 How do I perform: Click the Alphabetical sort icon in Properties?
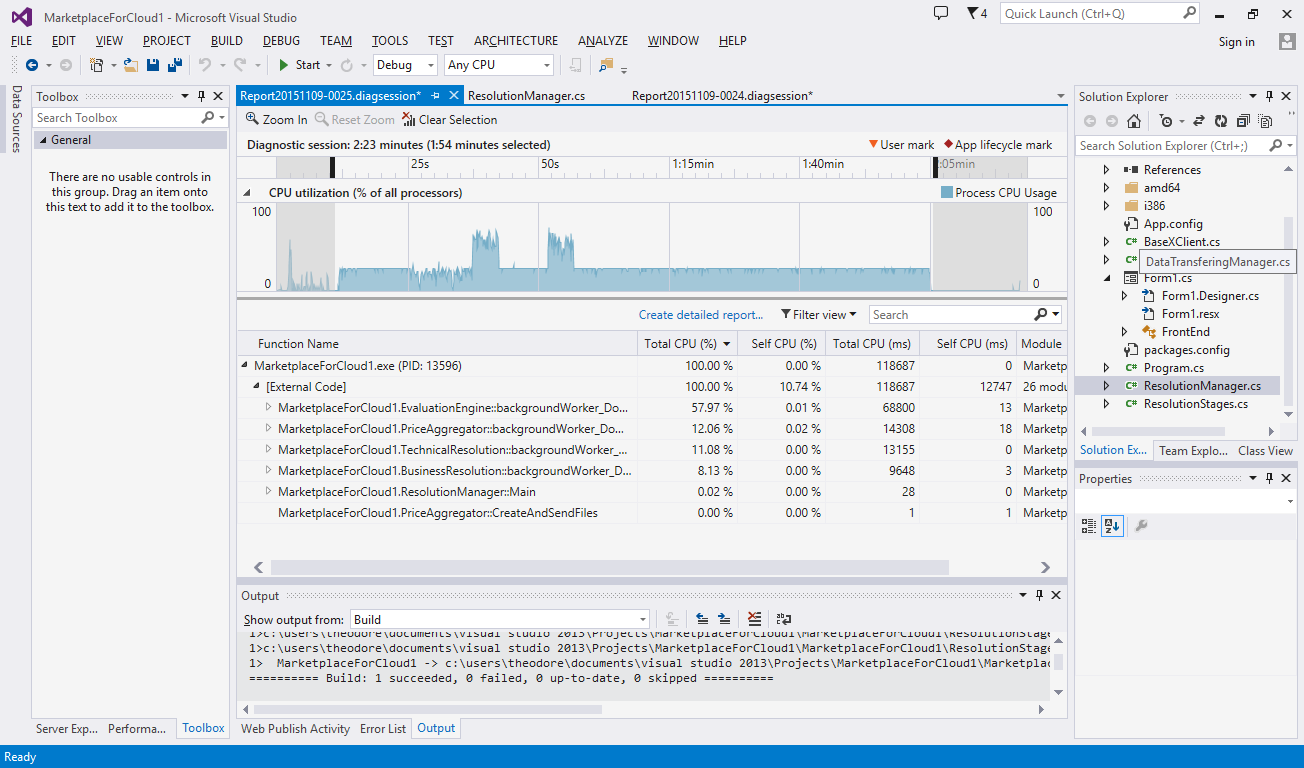click(1112, 525)
